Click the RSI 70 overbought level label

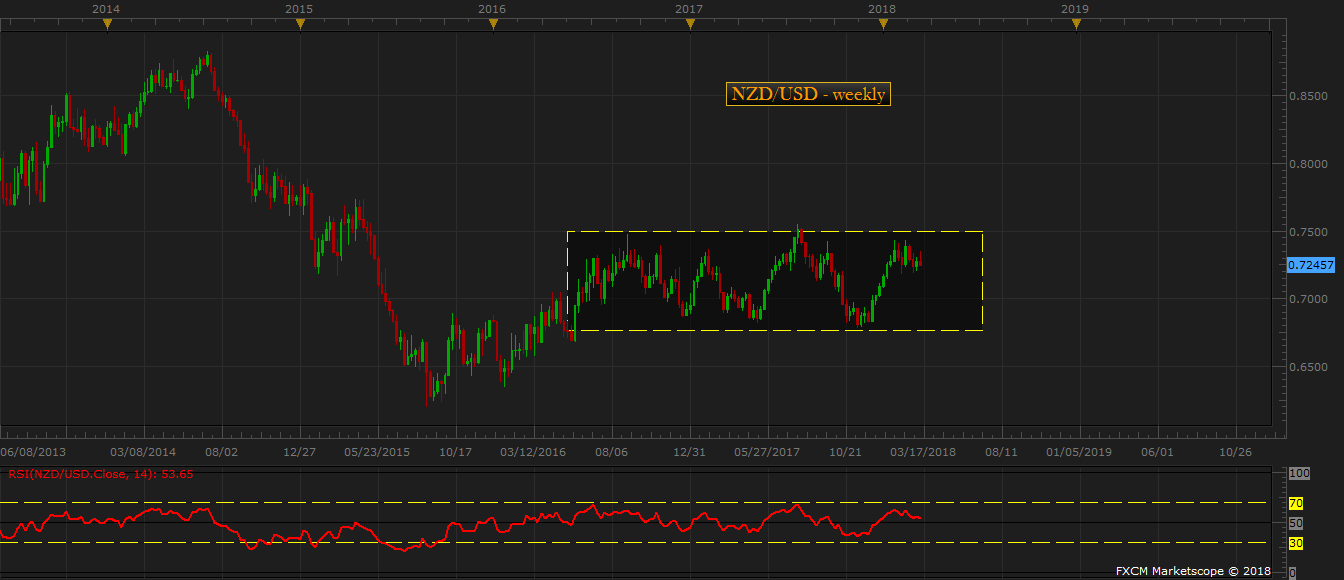(x=1296, y=503)
